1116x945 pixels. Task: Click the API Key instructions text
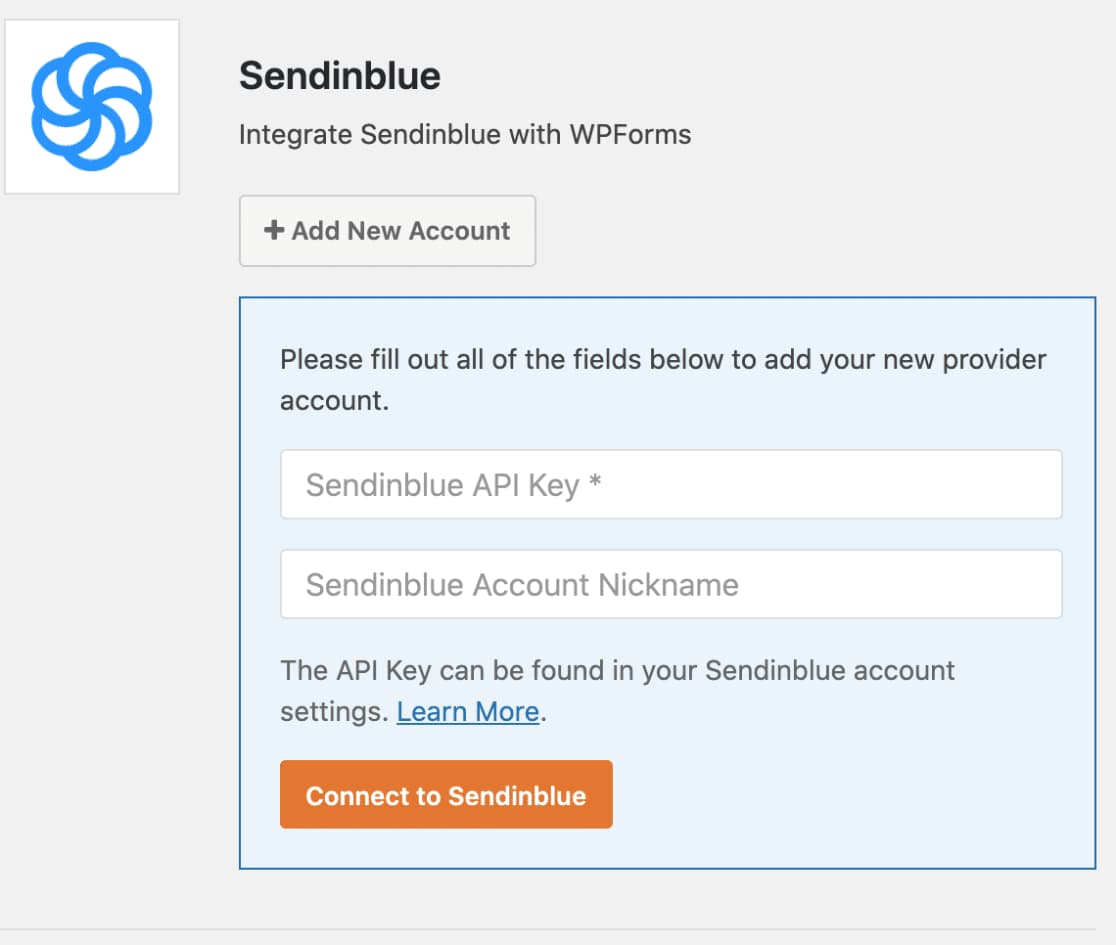coord(616,671)
